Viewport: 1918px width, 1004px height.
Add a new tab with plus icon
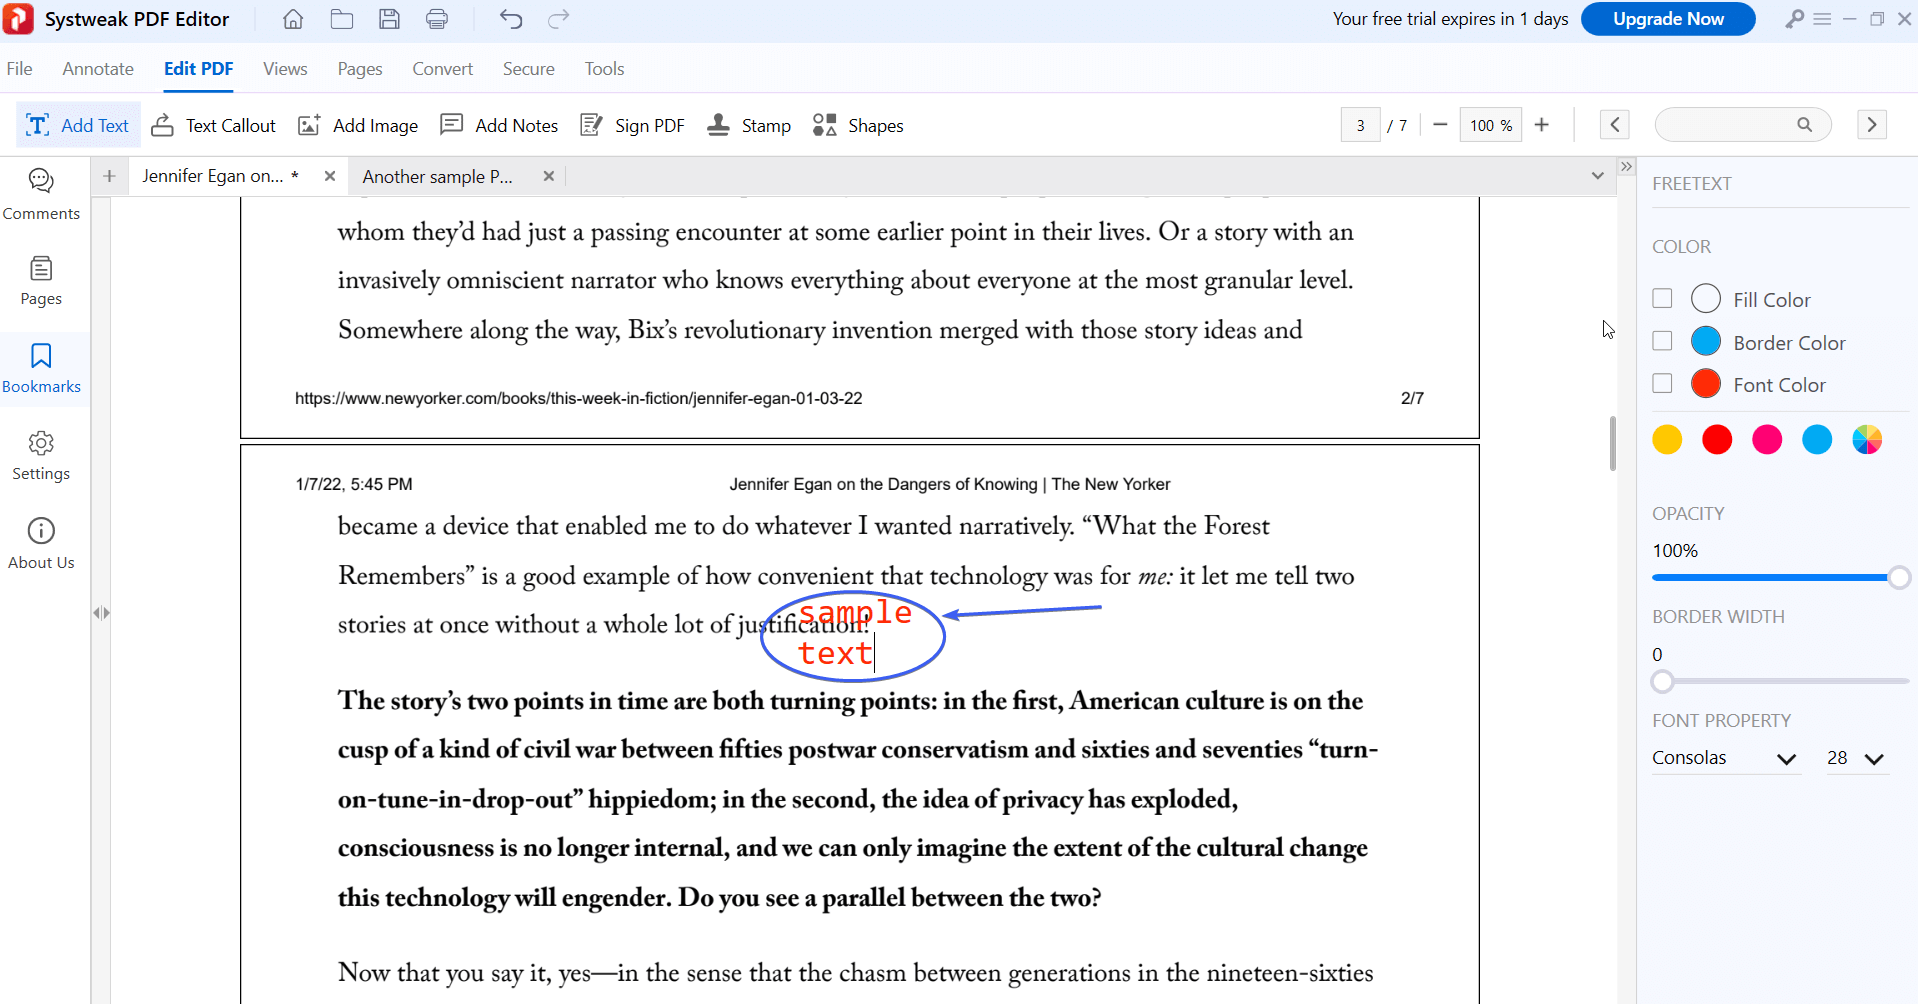[109, 176]
